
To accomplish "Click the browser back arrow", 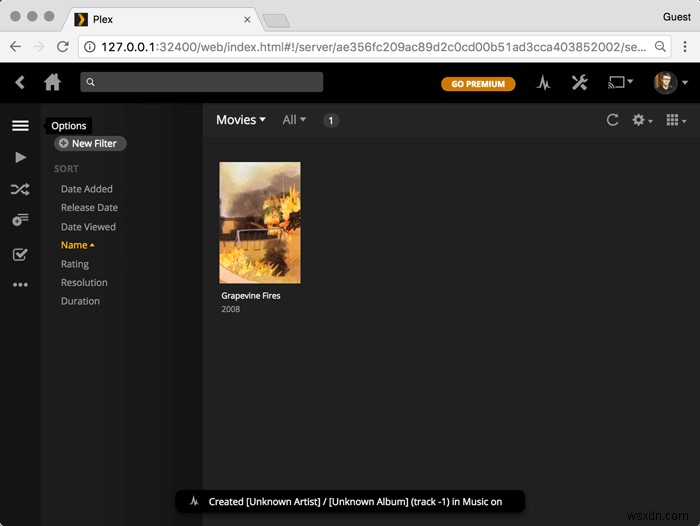I will pyautogui.click(x=16, y=46).
